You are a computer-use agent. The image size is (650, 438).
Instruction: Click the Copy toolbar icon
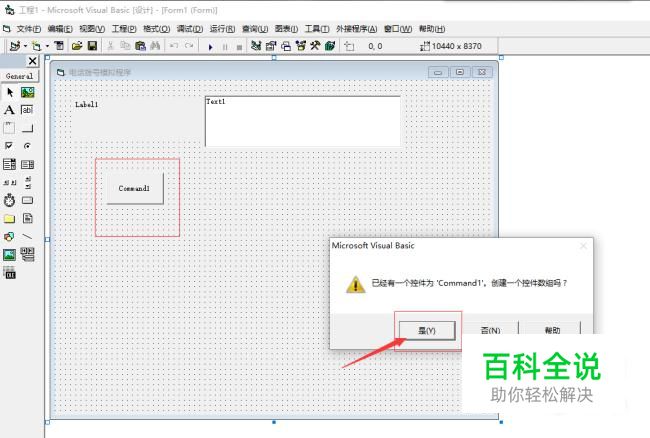click(x=125, y=46)
